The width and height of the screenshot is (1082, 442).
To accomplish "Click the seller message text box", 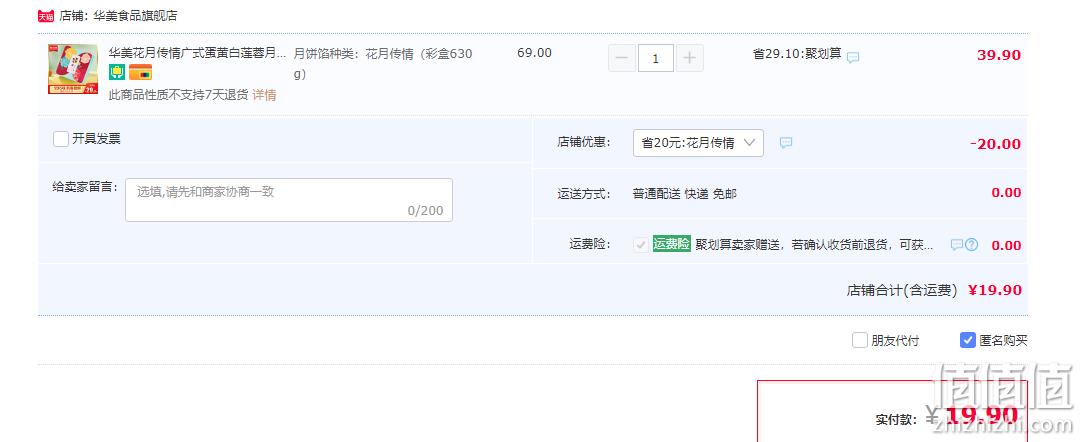I will point(288,200).
